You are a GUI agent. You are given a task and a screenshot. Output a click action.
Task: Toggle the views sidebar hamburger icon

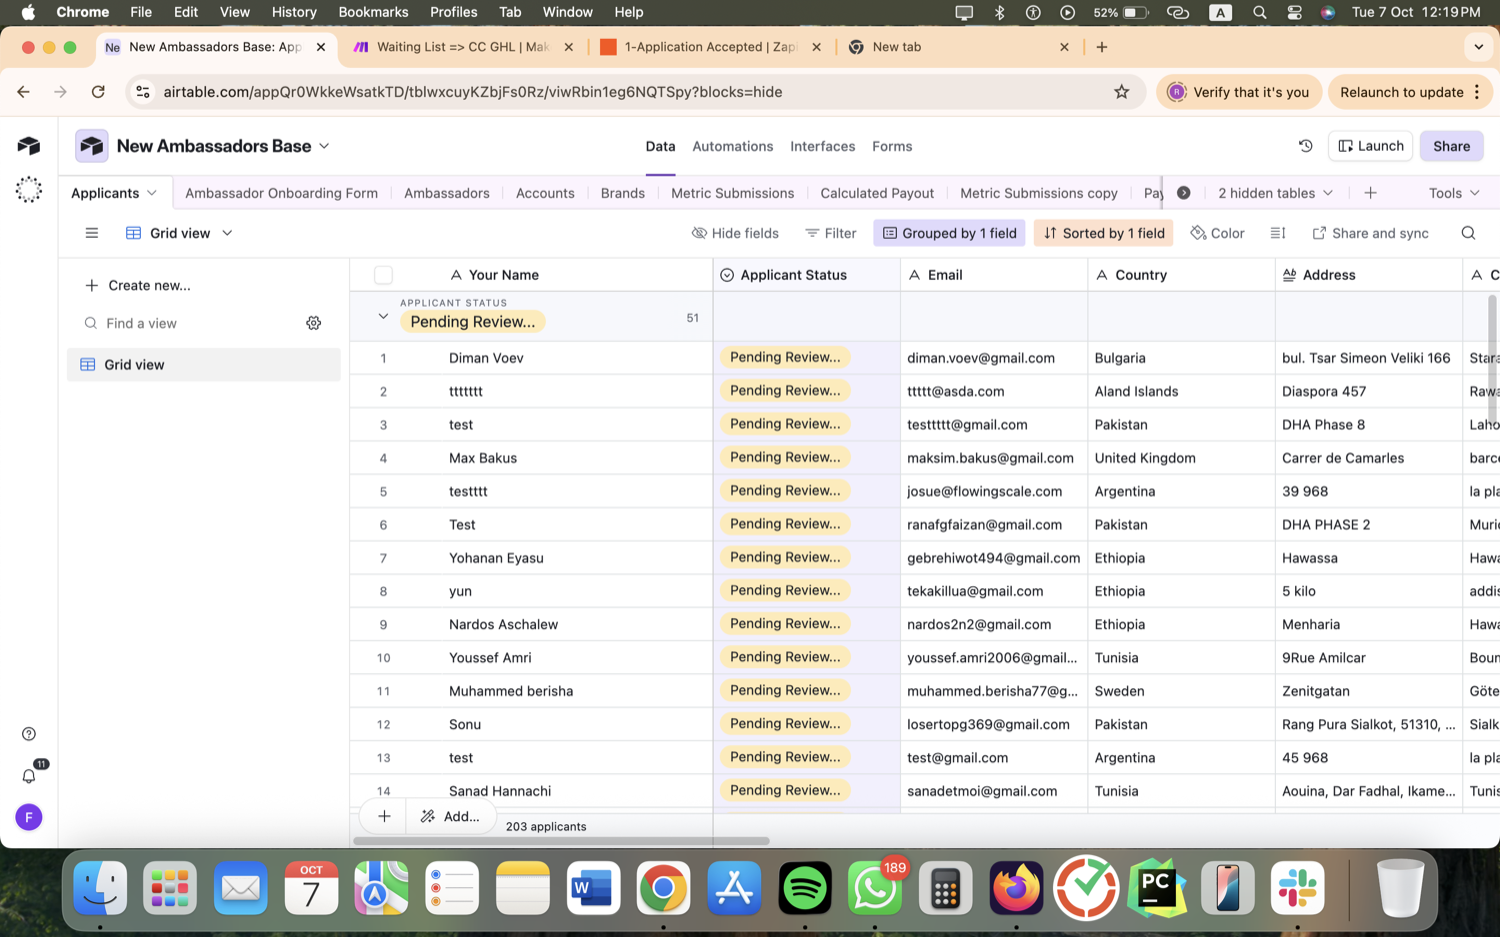click(x=92, y=233)
